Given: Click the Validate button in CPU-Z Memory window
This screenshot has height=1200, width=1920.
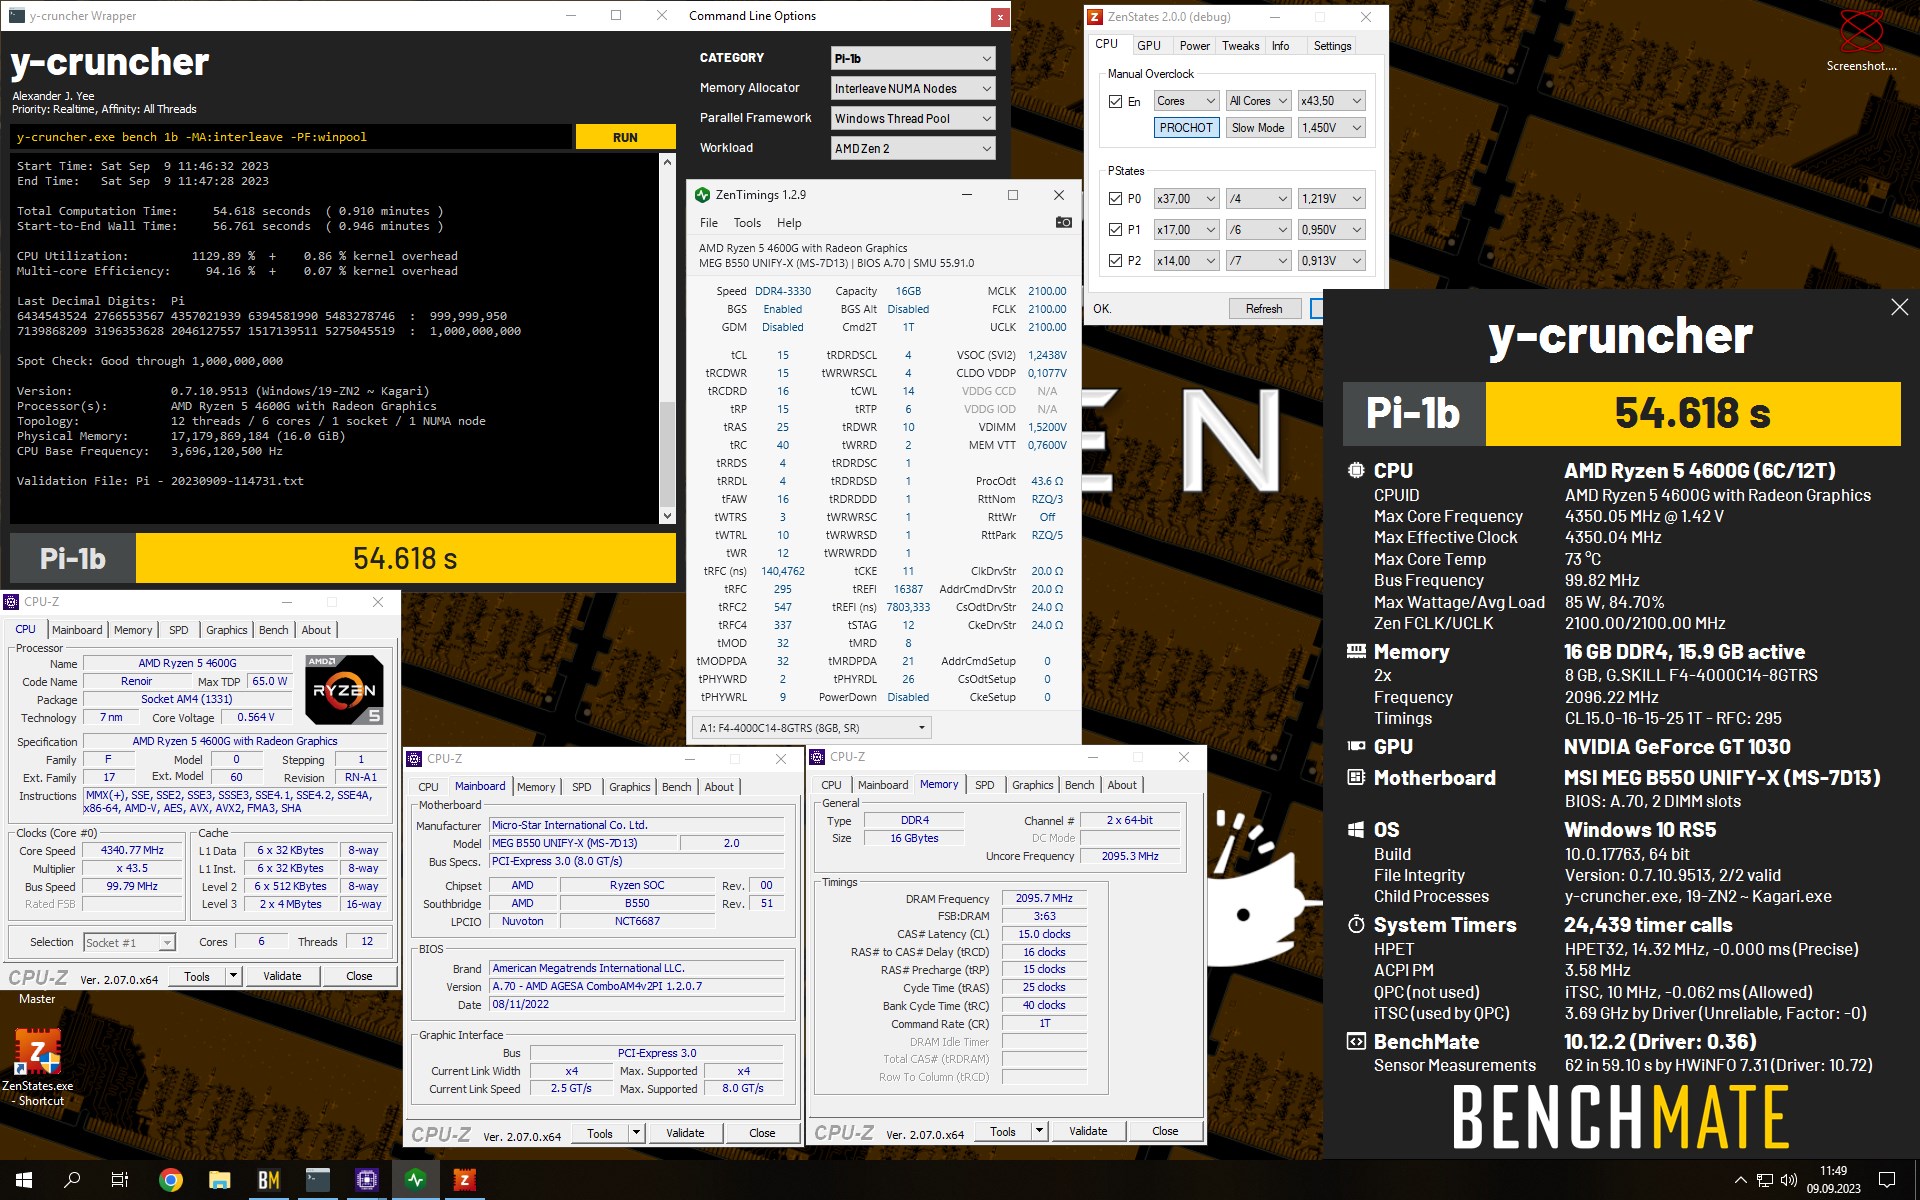Looking at the screenshot, I should (1088, 1131).
